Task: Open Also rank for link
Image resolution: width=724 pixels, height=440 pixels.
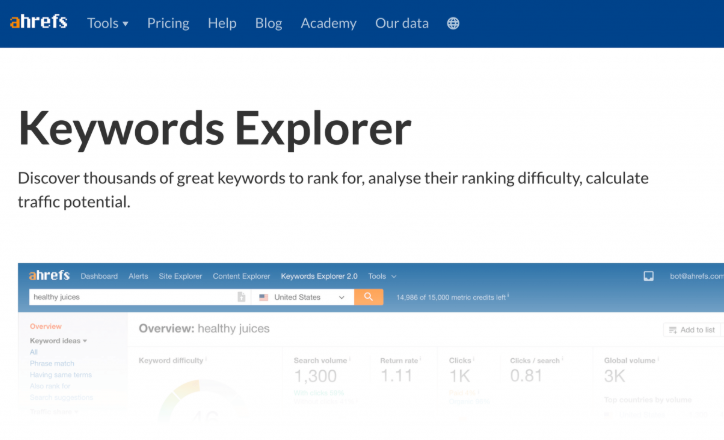Action: (50, 386)
